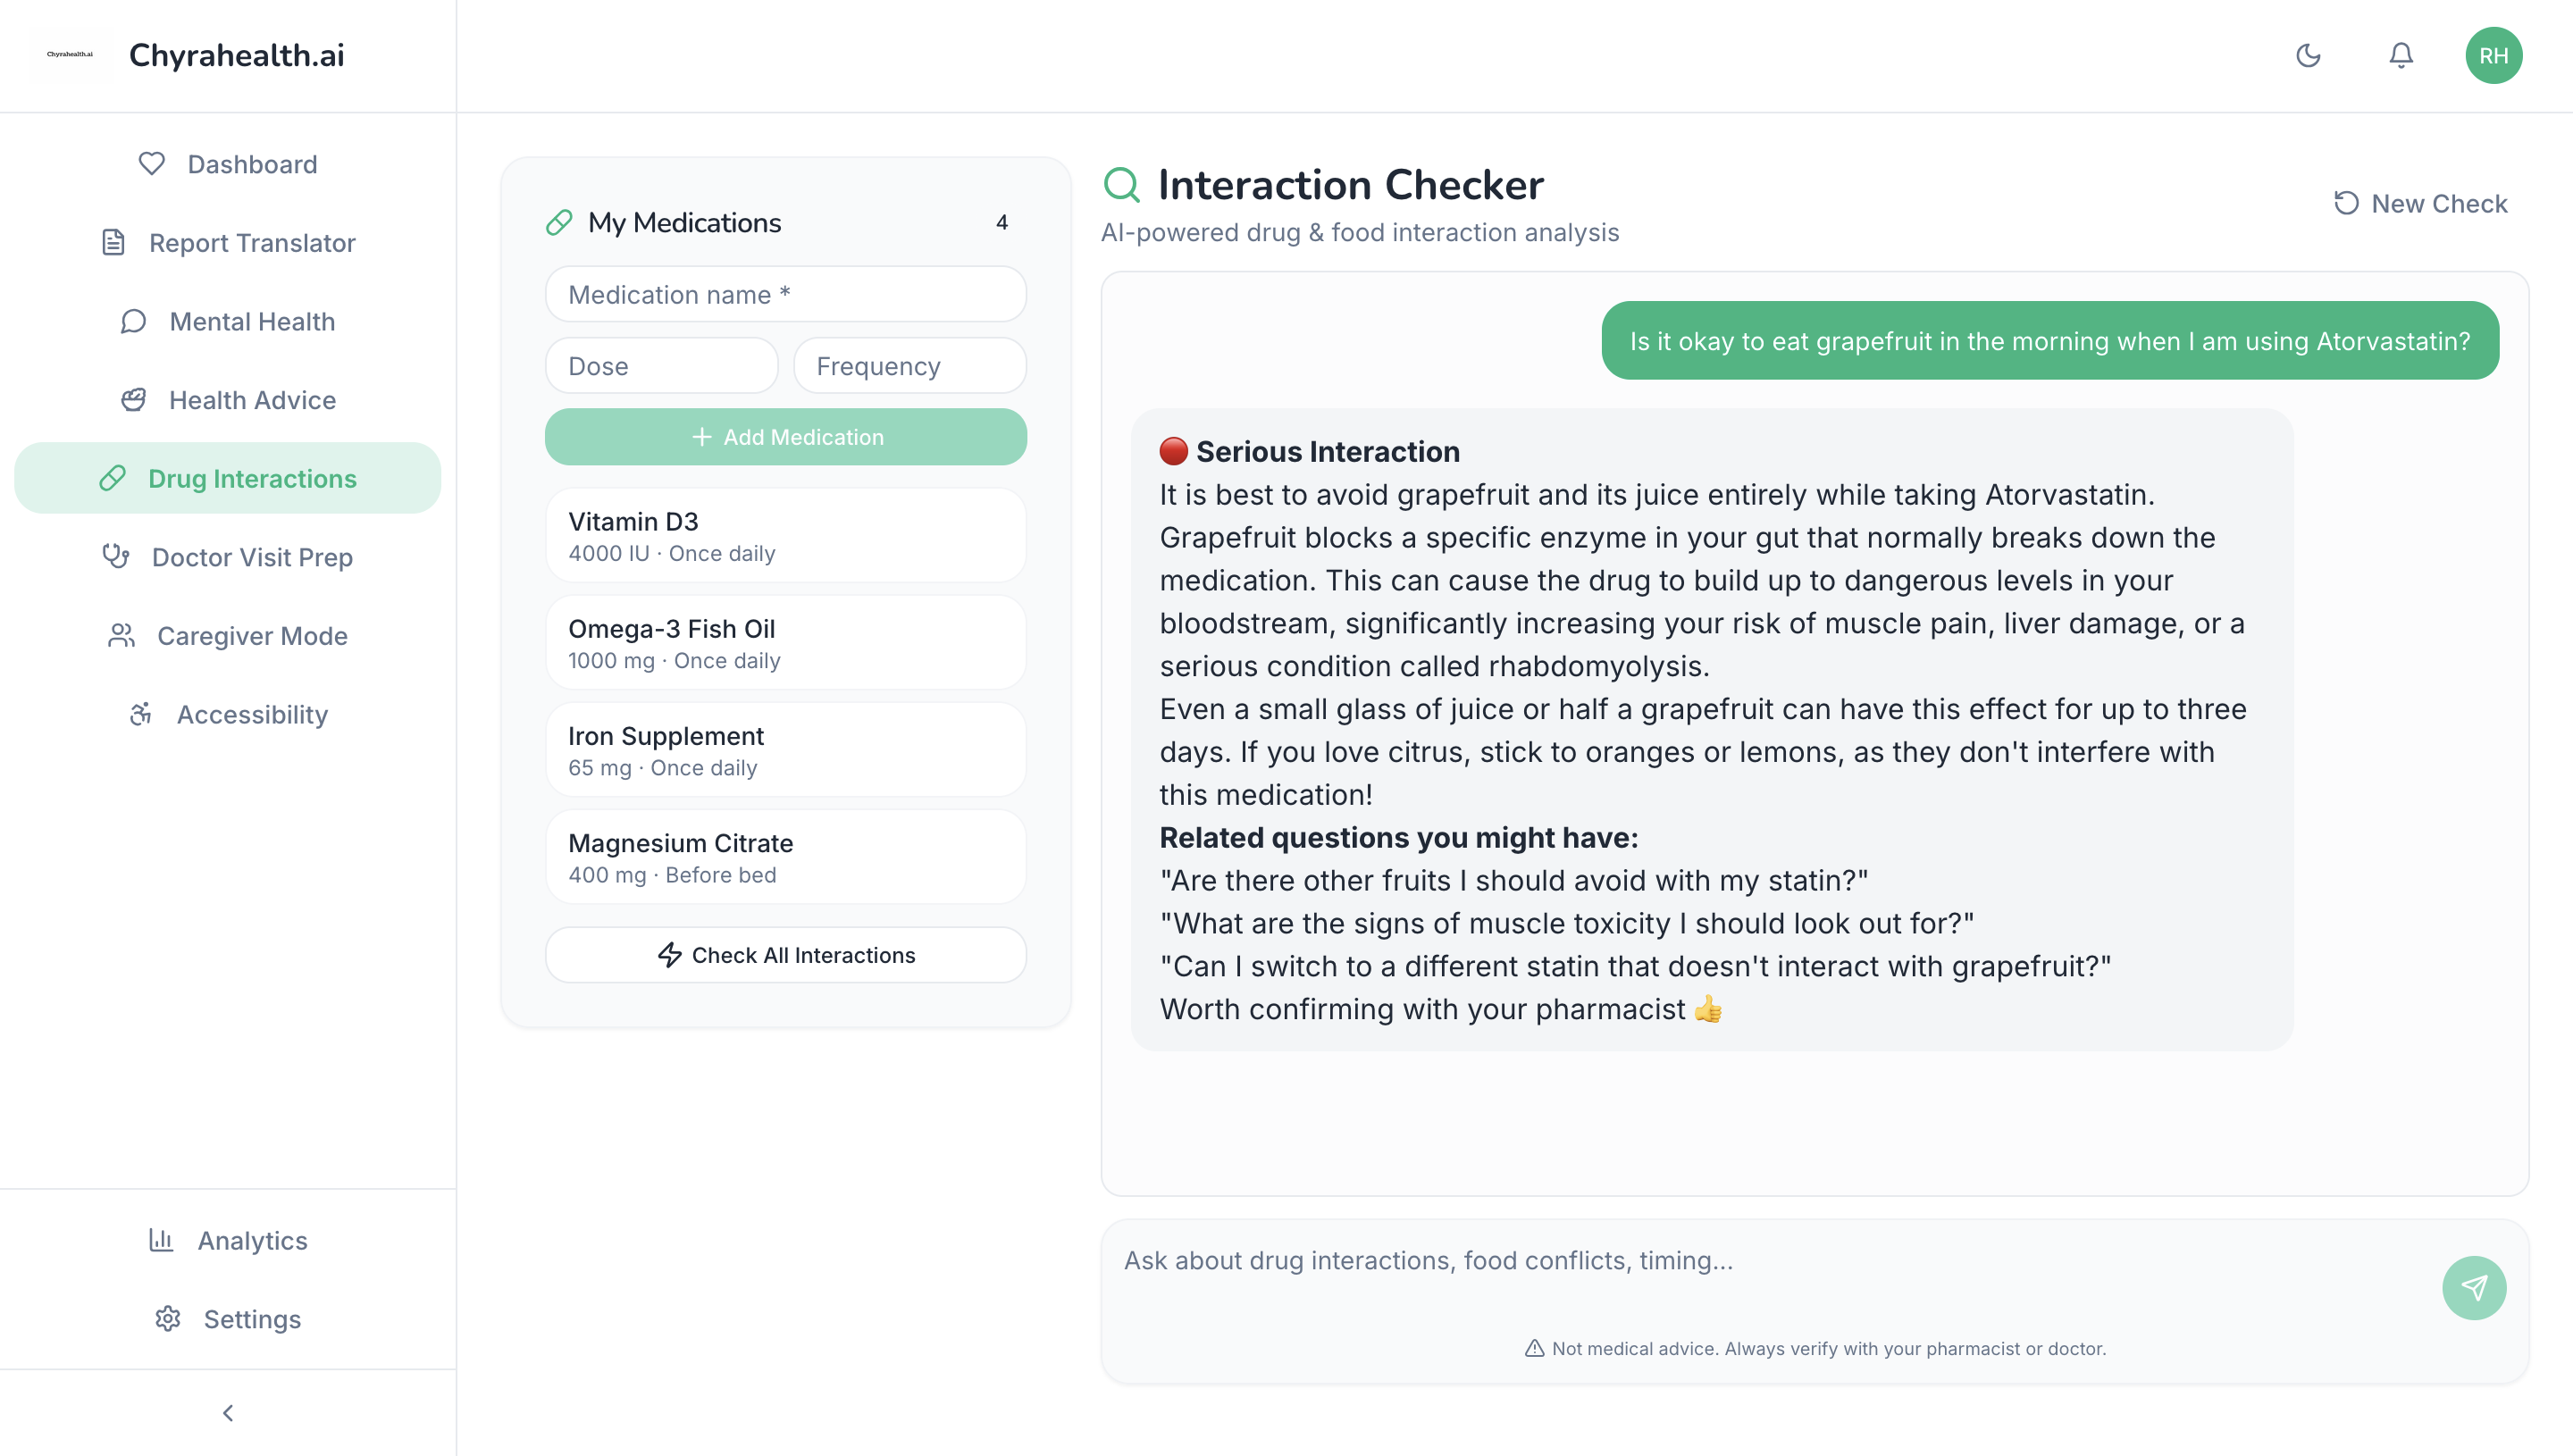This screenshot has width=2573, height=1456.
Task: Start a New Check
Action: pos(2421,204)
